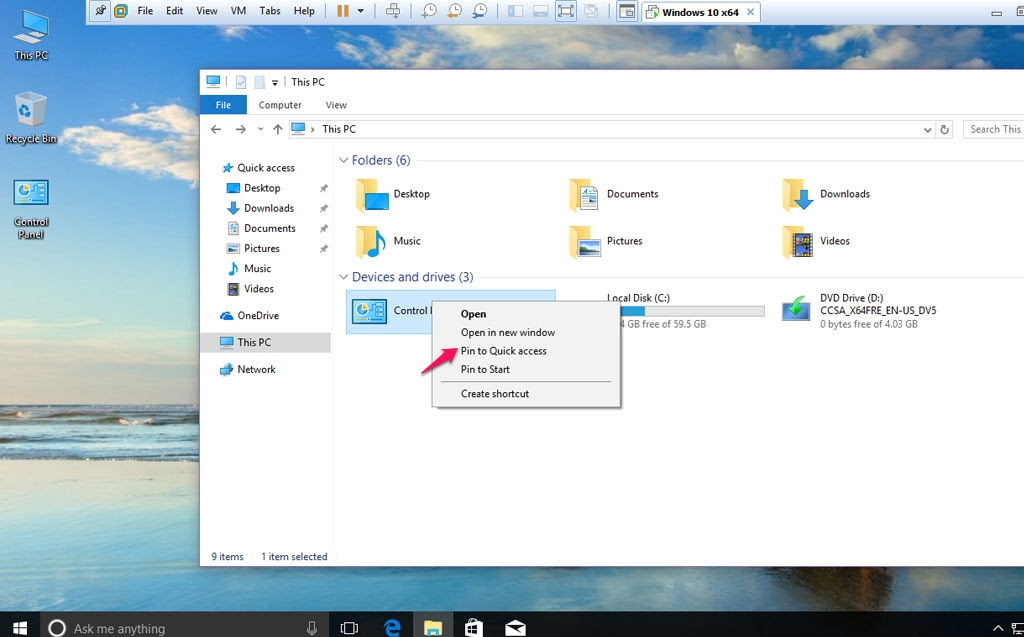Image resolution: width=1024 pixels, height=637 pixels.
Task: Select OneDrive in navigation pane
Action: (257, 316)
